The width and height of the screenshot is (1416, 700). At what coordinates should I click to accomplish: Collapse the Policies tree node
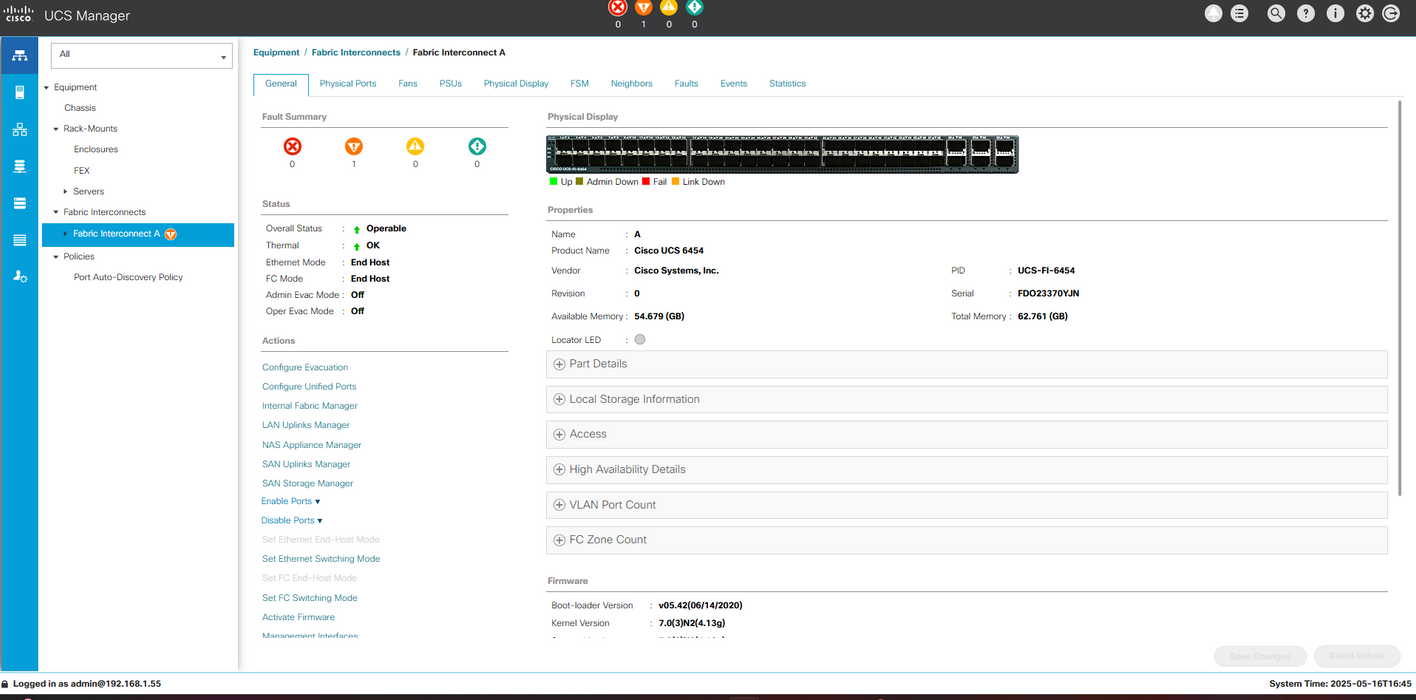pyautogui.click(x=56, y=257)
